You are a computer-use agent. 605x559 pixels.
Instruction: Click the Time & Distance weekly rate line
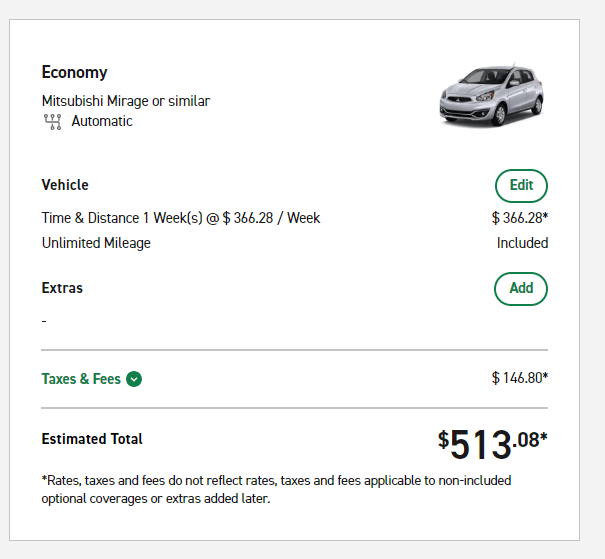pyautogui.click(x=181, y=217)
